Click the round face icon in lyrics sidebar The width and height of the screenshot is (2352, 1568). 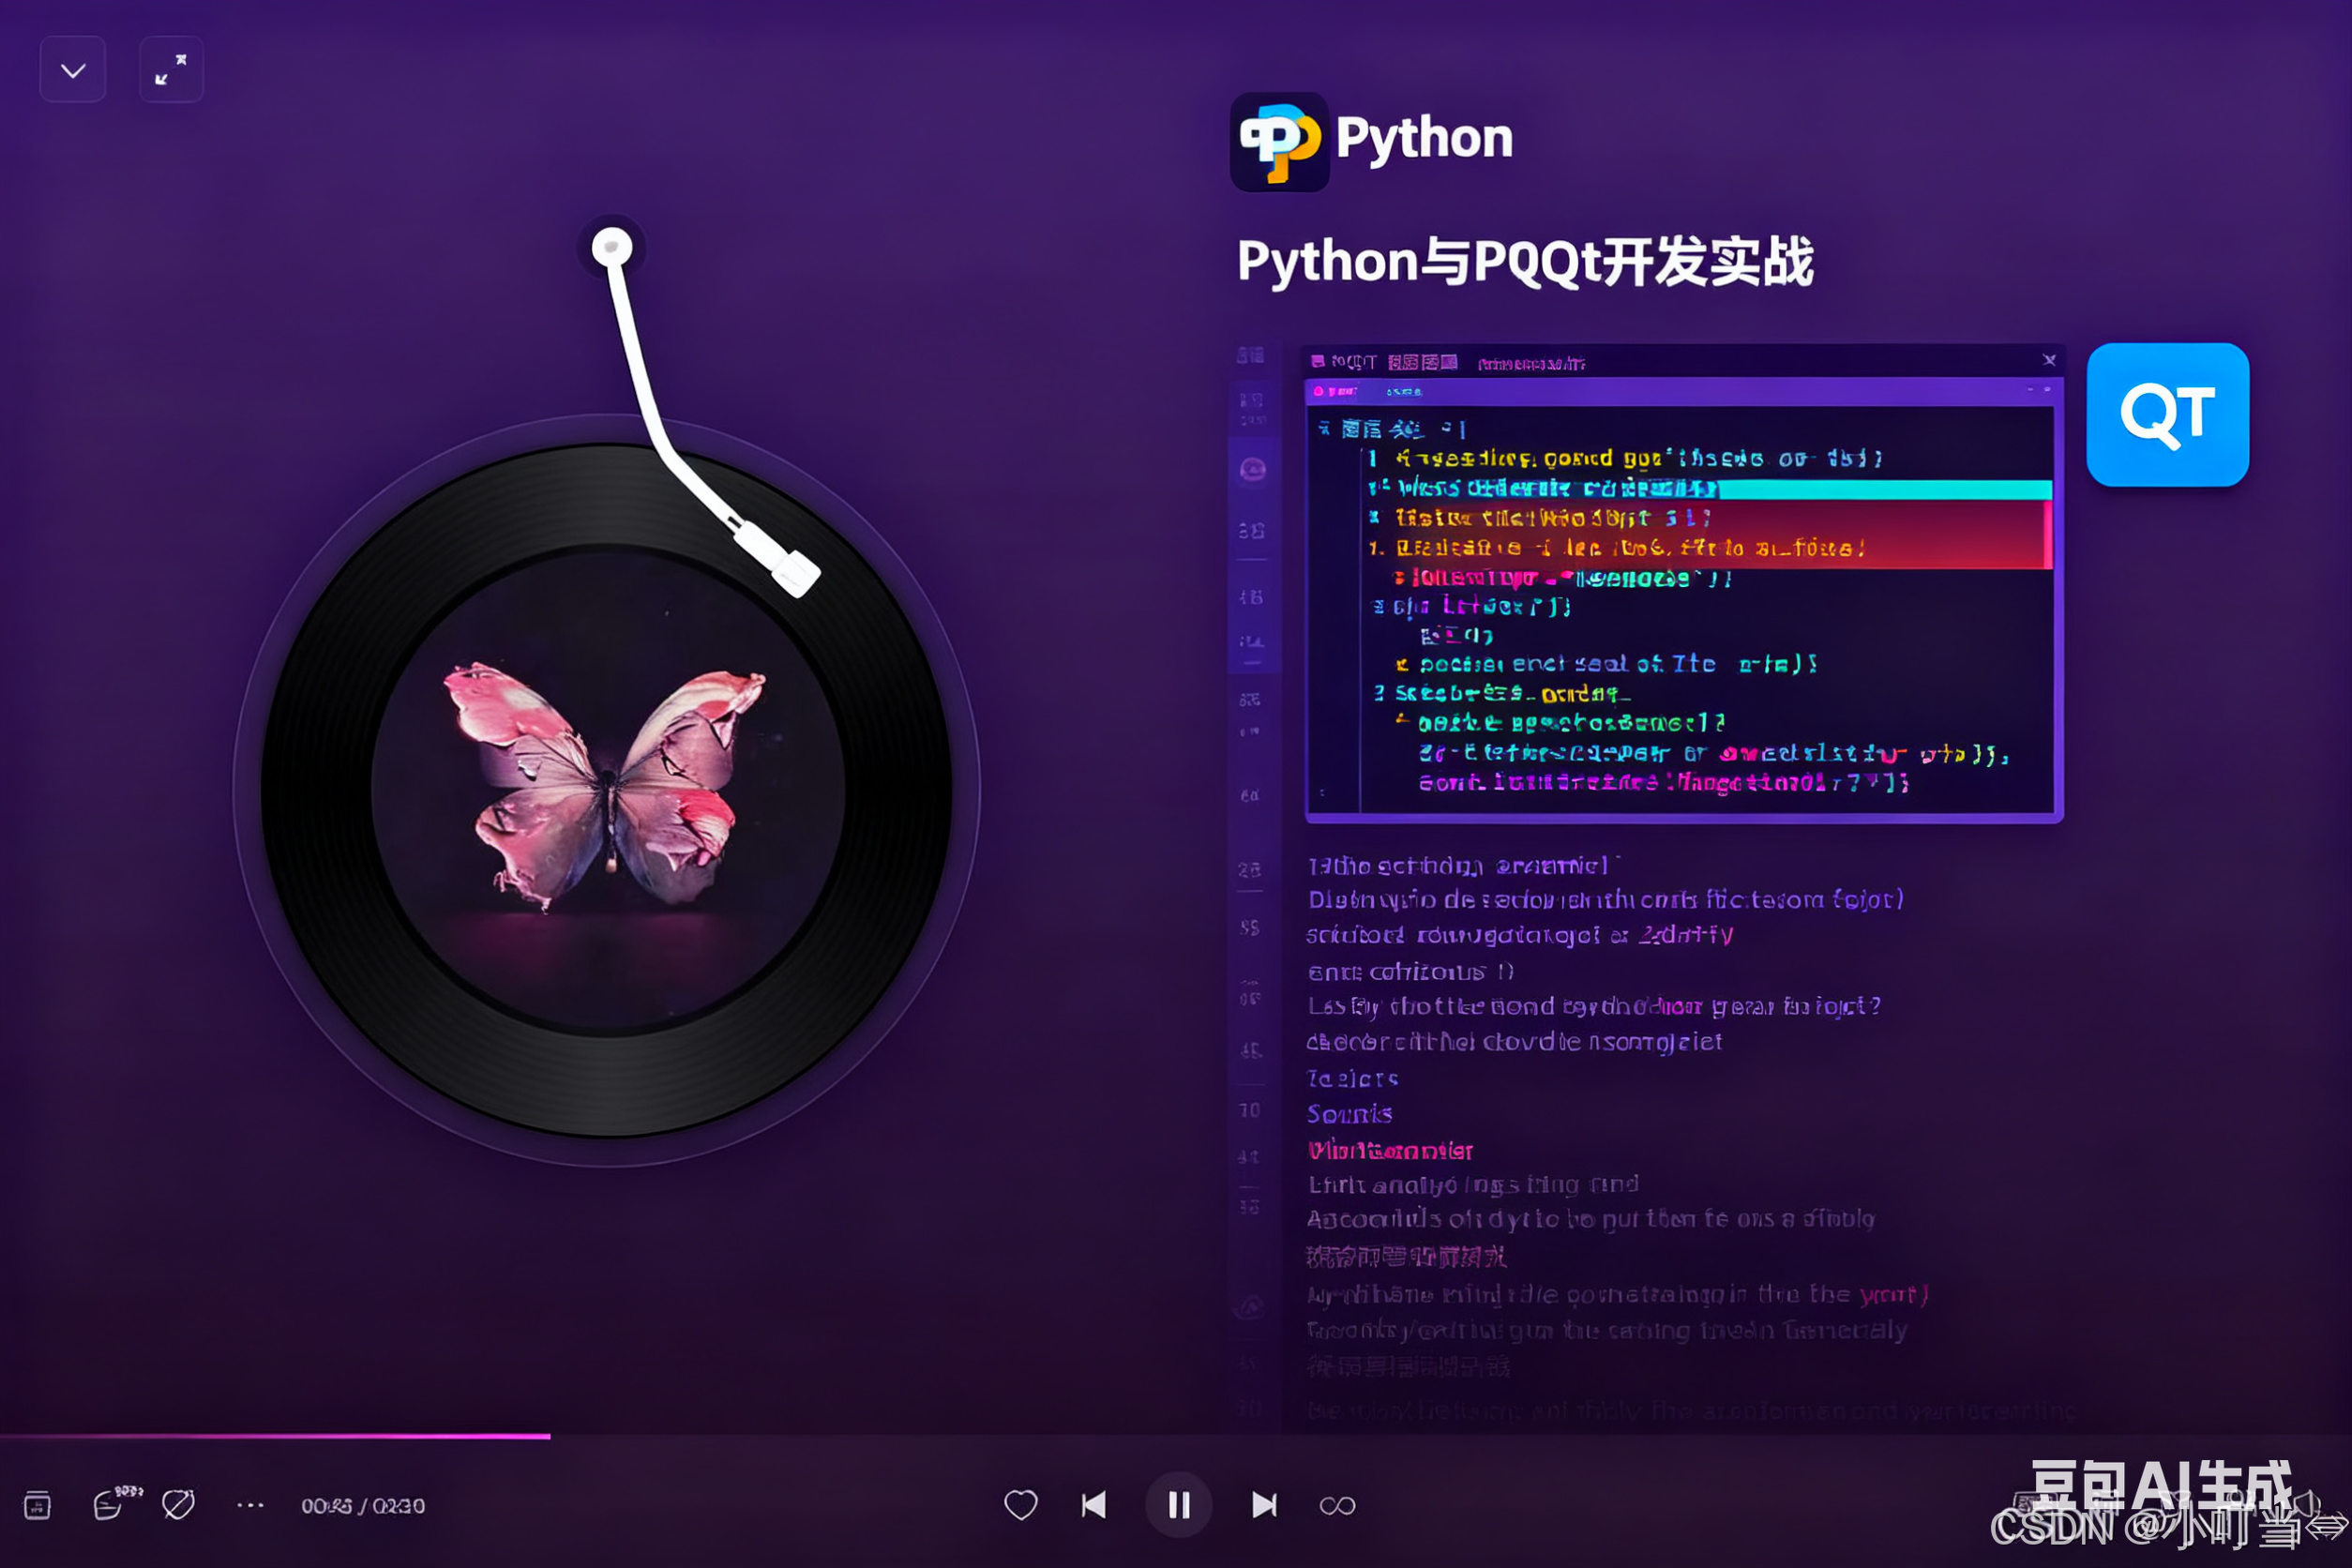1252,470
